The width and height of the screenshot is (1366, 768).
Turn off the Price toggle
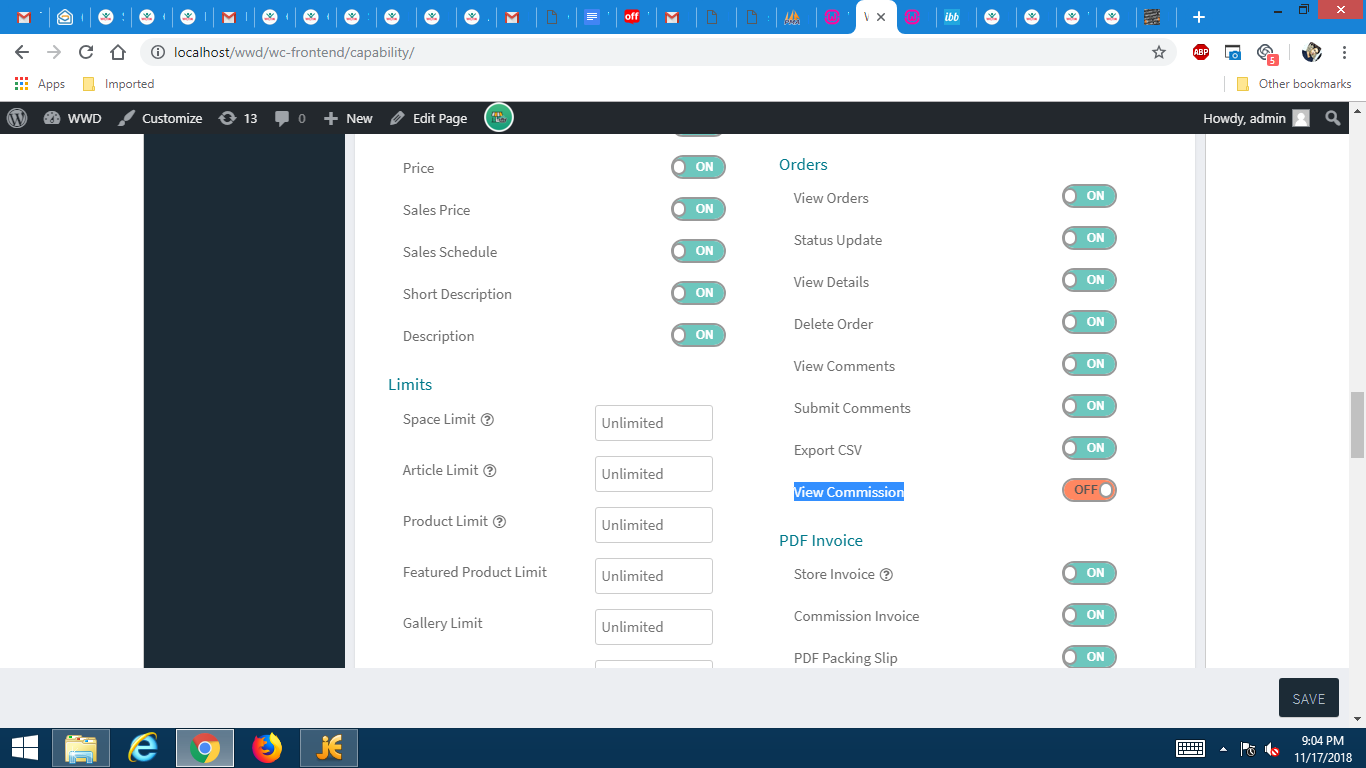[698, 167]
